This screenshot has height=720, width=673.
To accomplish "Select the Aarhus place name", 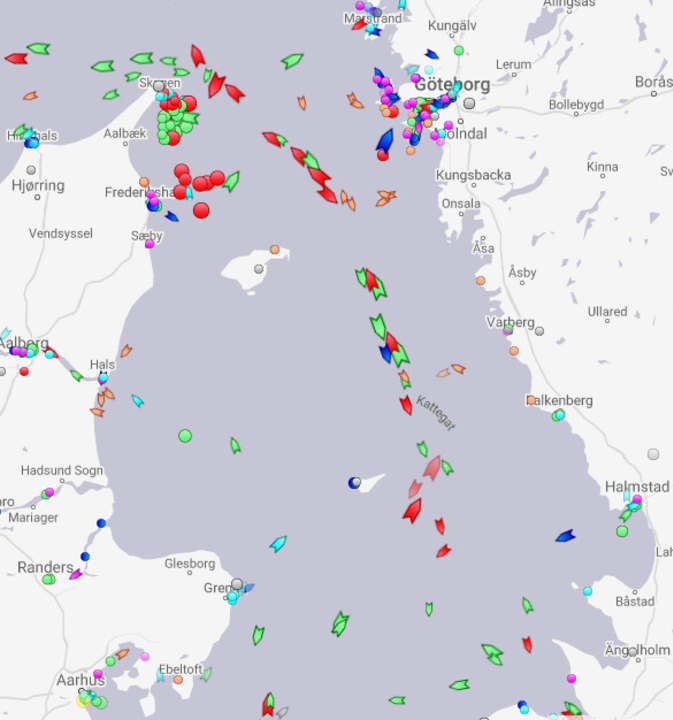I will click(x=81, y=680).
